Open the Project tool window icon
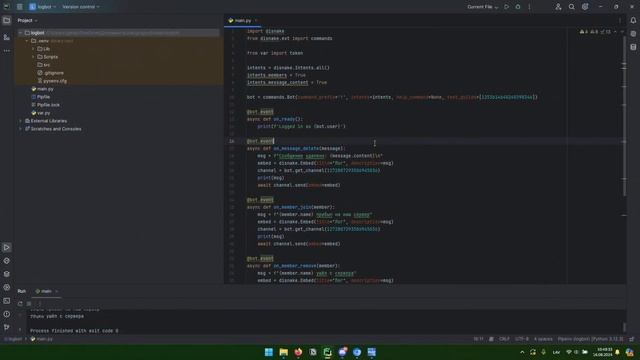This screenshot has width=640, height=360. click(x=7, y=20)
